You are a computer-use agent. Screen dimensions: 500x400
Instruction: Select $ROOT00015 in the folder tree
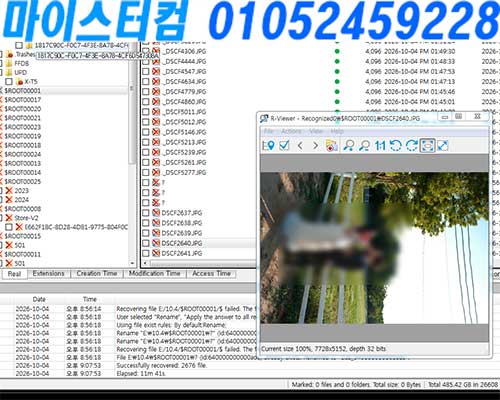(x=22, y=236)
